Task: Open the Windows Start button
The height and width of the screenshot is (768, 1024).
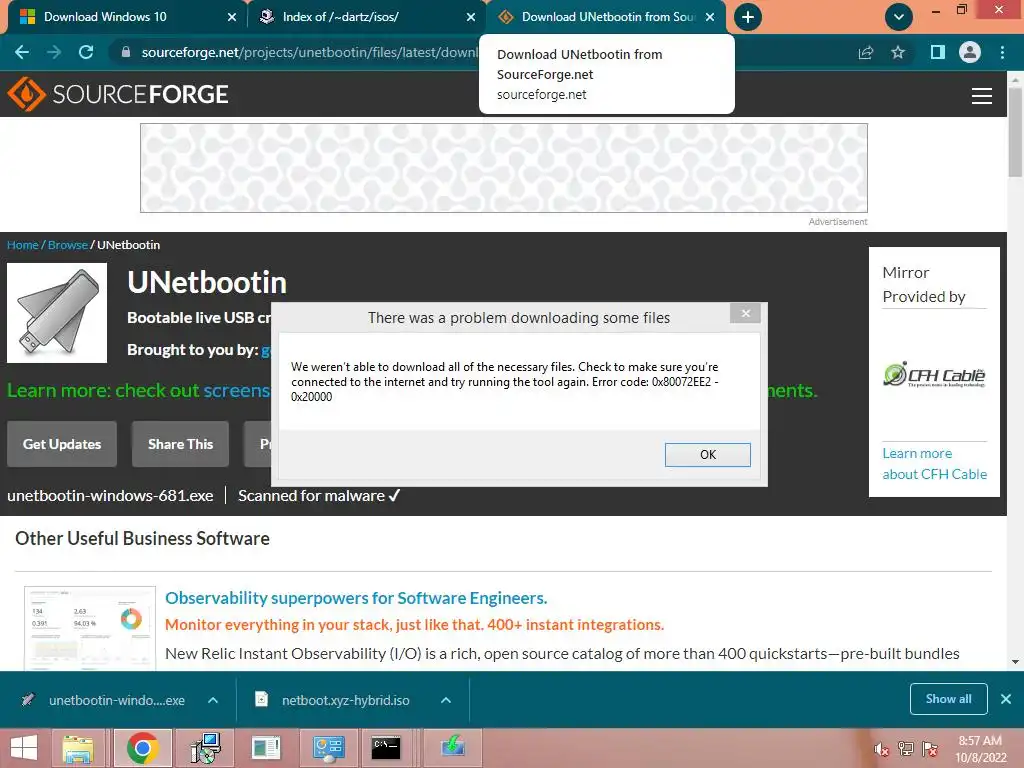Action: (x=24, y=748)
